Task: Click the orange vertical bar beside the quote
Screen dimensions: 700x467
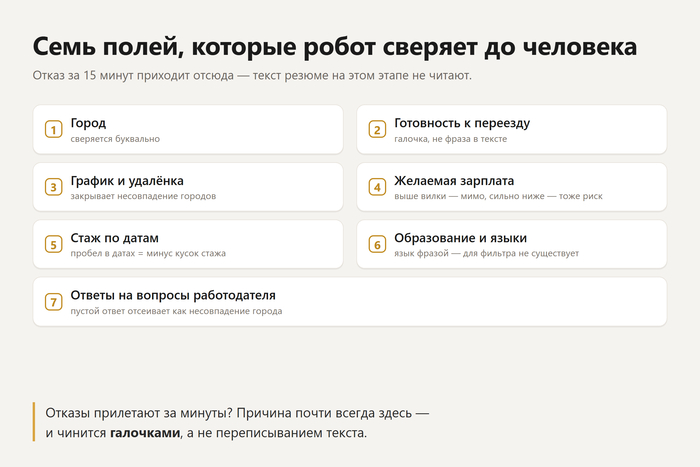Action: 34,422
